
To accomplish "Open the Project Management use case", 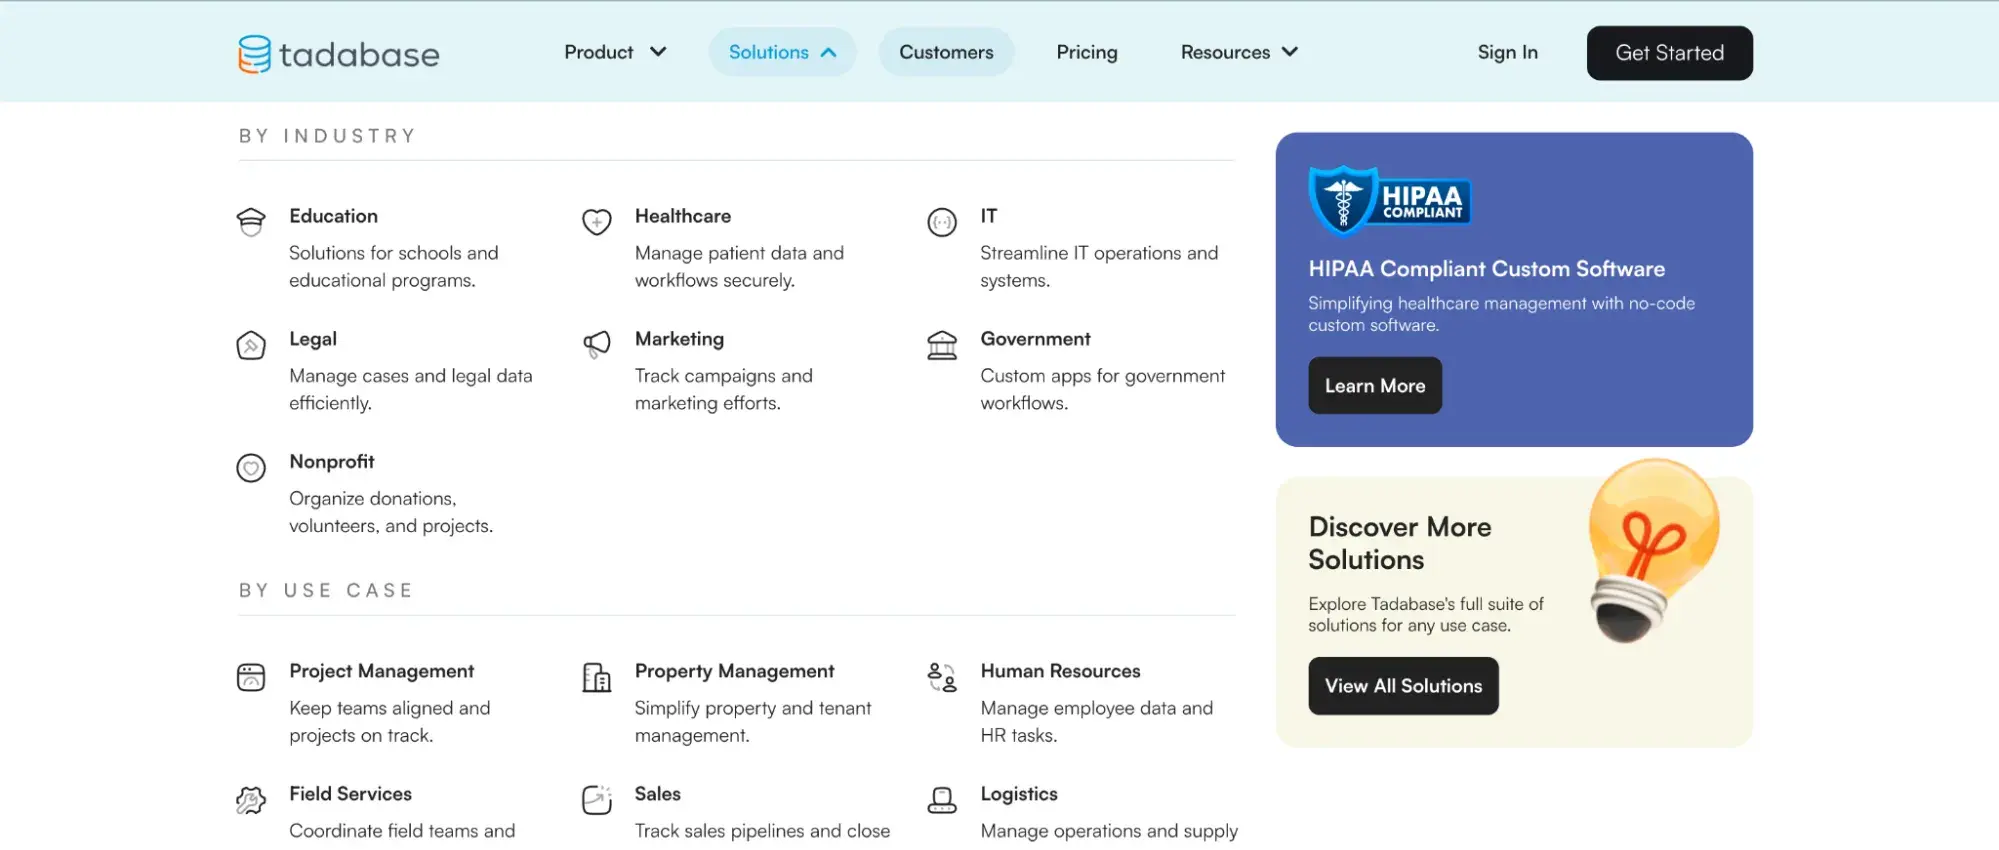I will 381,671.
